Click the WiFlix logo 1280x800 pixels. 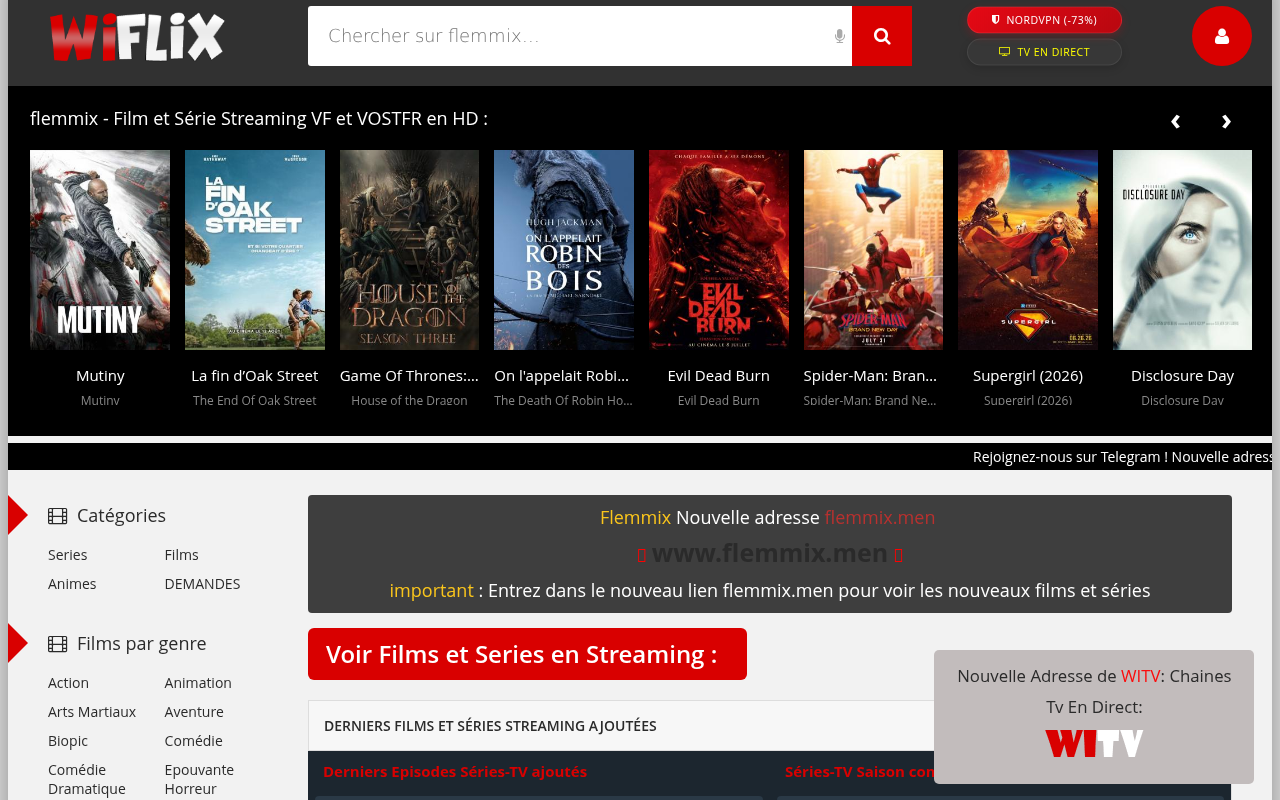pos(137,37)
